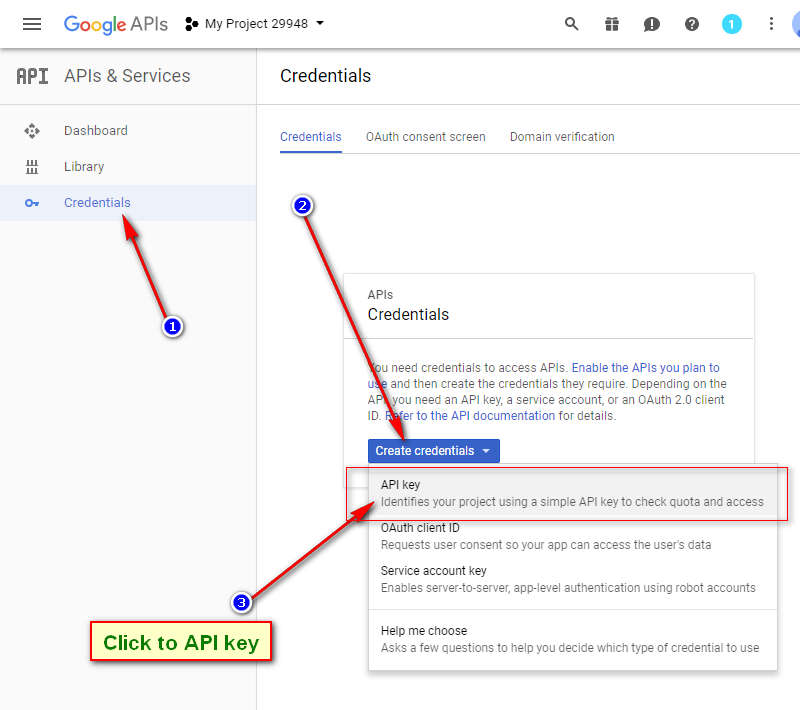This screenshot has height=710, width=800.
Task: Open the Domain verification tab
Action: pos(561,137)
